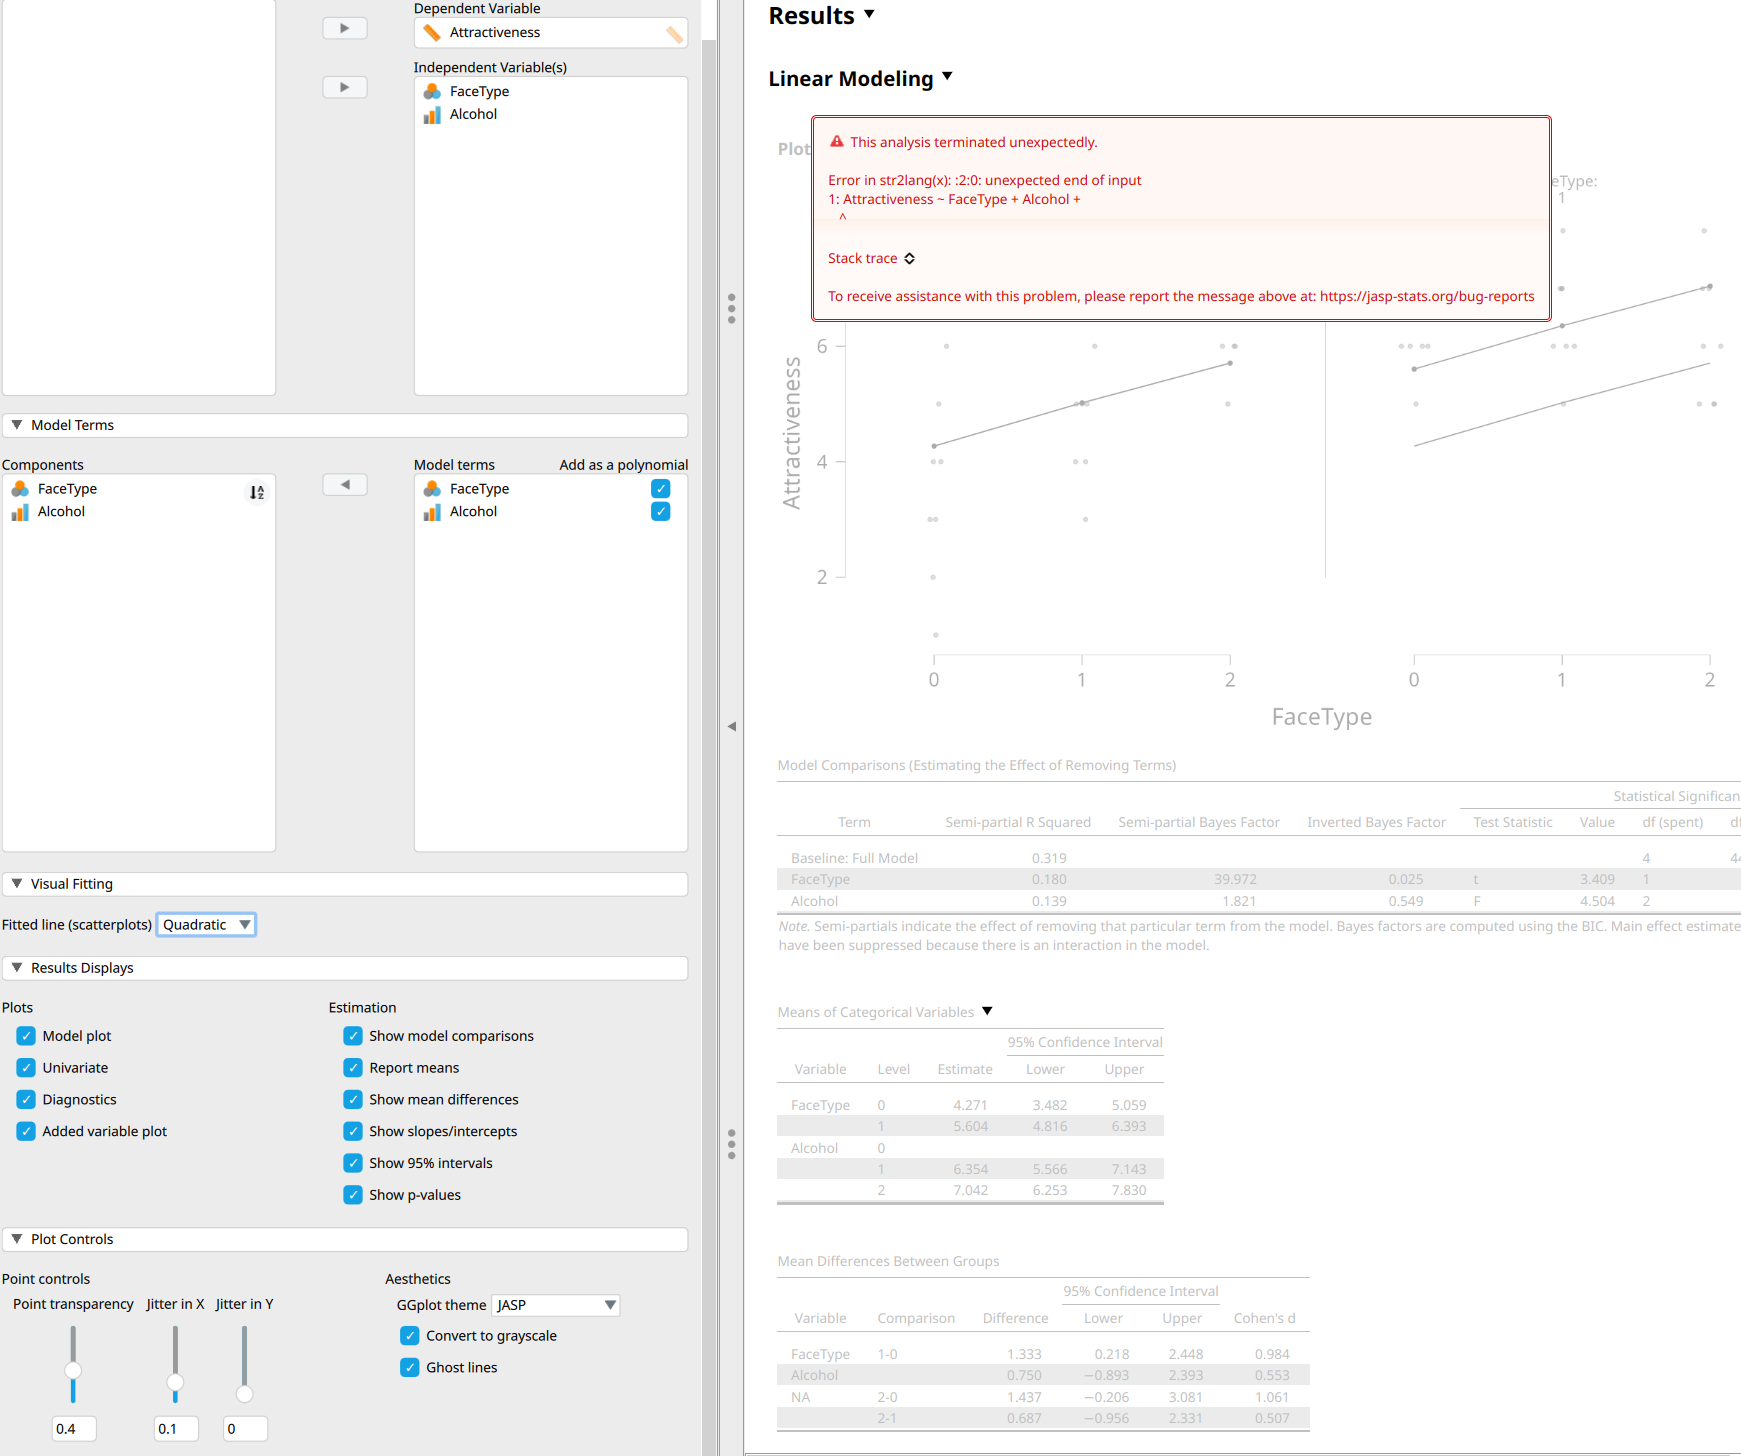Open the Fitted line scatterplots dropdown
1741x1456 pixels.
pyautogui.click(x=245, y=924)
